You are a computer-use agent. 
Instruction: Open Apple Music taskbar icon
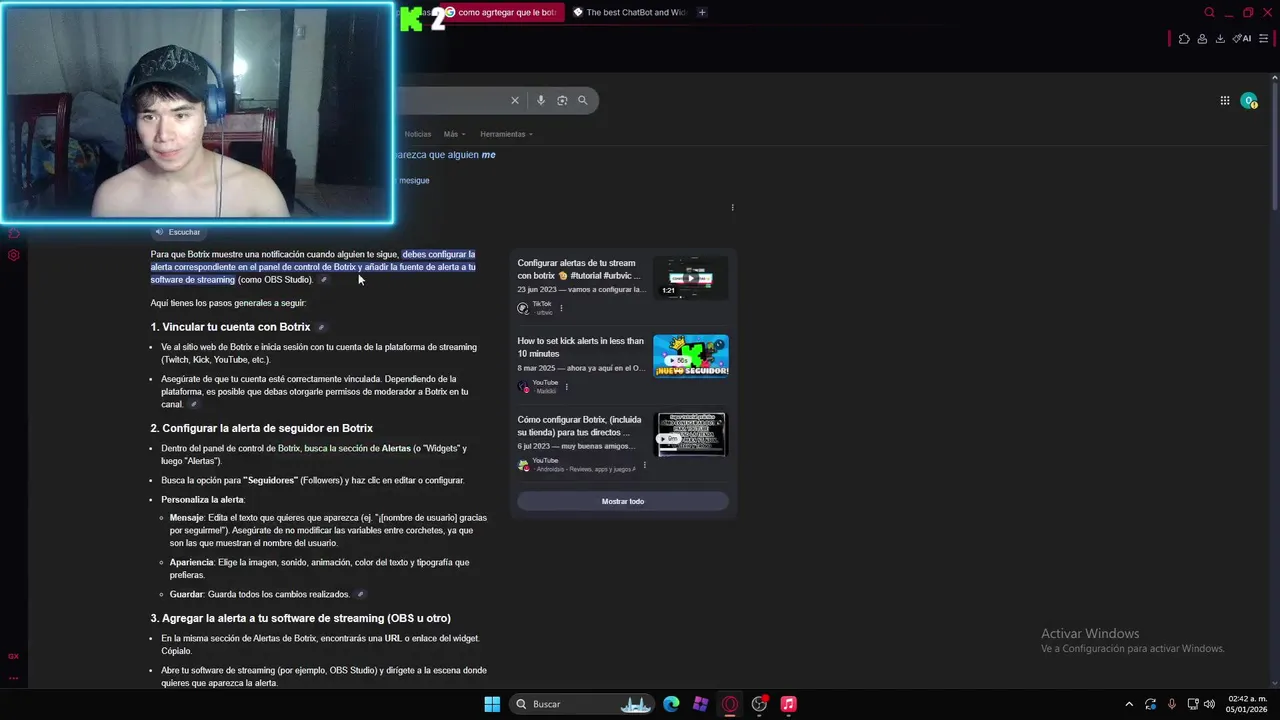click(788, 704)
